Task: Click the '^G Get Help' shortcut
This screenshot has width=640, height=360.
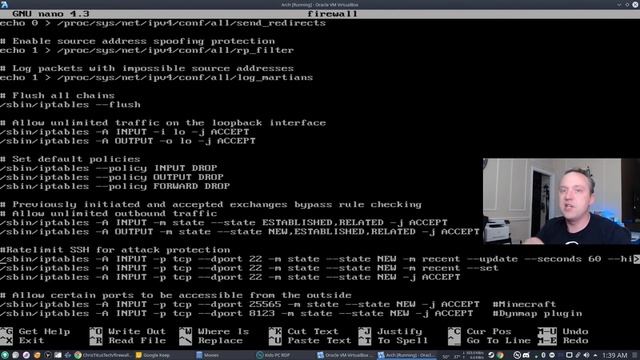Action: click(x=36, y=331)
